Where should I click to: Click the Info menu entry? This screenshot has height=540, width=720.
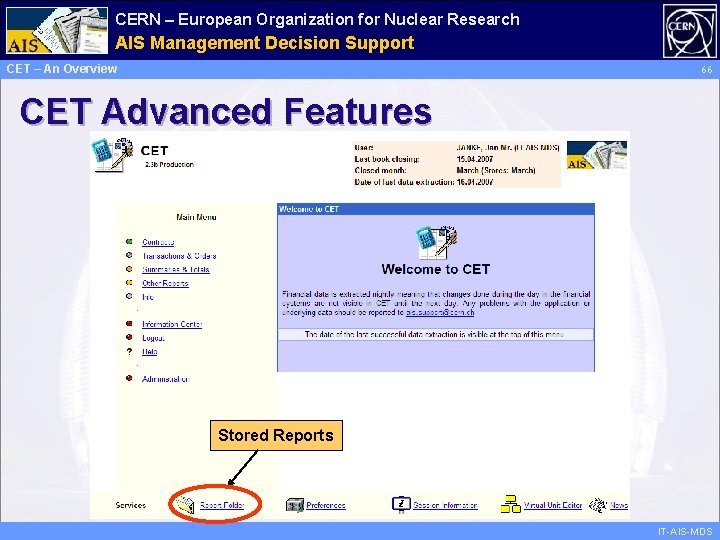click(x=148, y=297)
